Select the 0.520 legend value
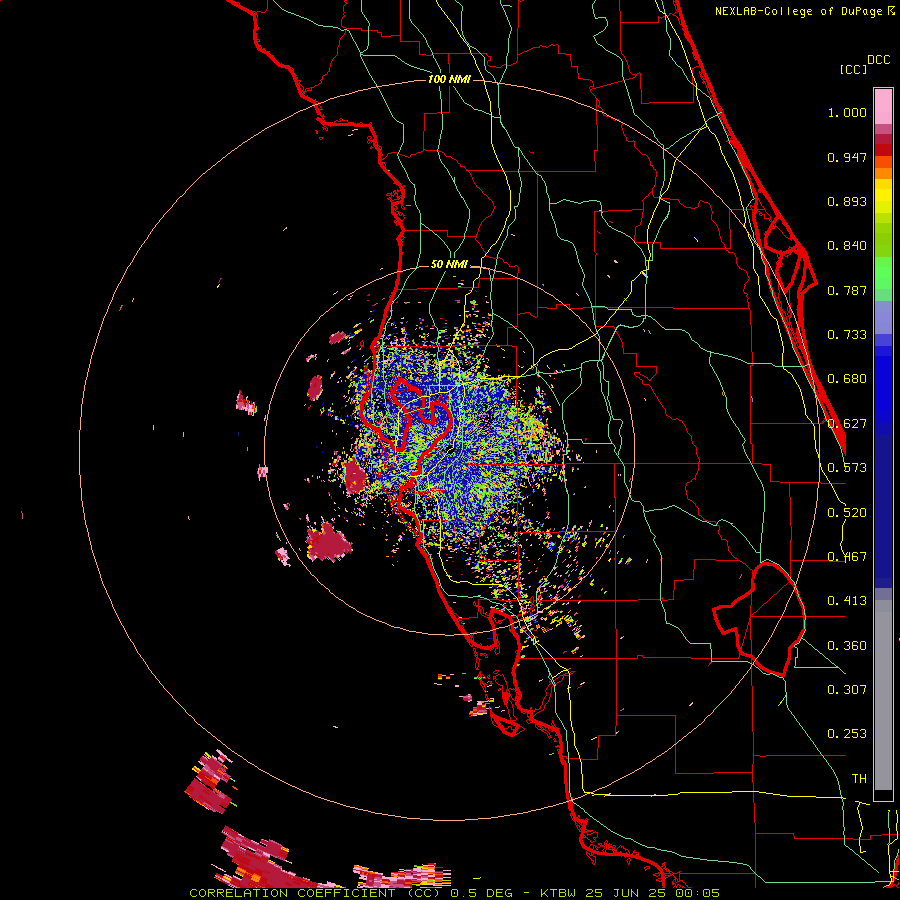Image resolution: width=900 pixels, height=900 pixels. coord(847,513)
